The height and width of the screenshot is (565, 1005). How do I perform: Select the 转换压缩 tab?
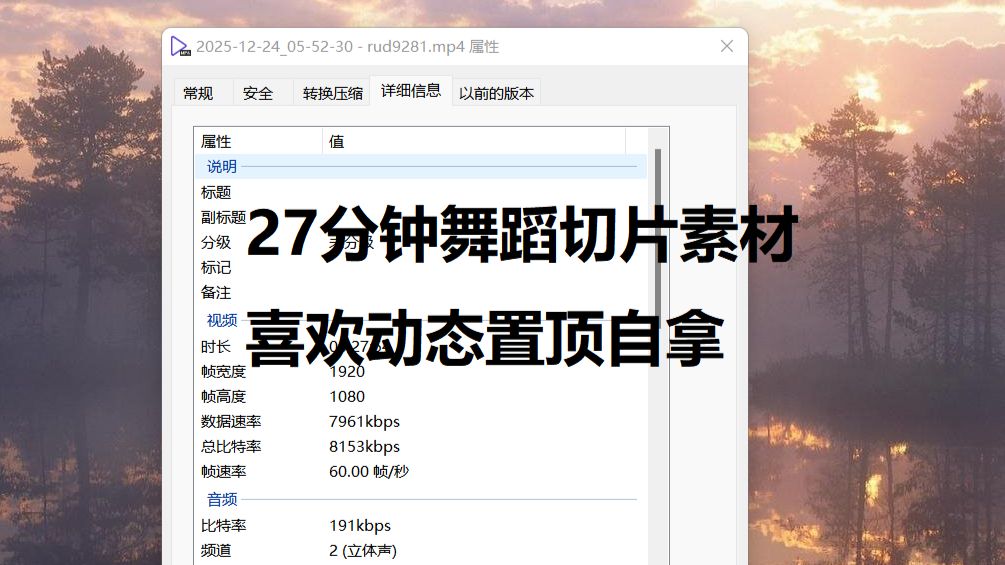(x=333, y=93)
